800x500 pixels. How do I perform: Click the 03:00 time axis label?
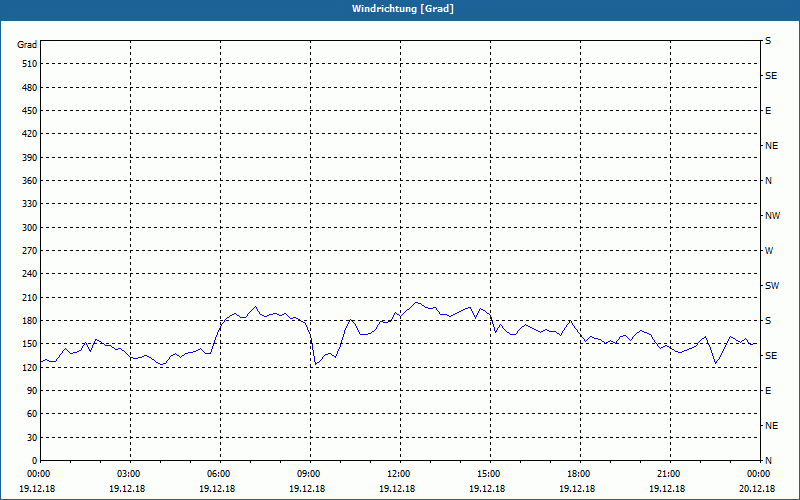click(x=128, y=474)
